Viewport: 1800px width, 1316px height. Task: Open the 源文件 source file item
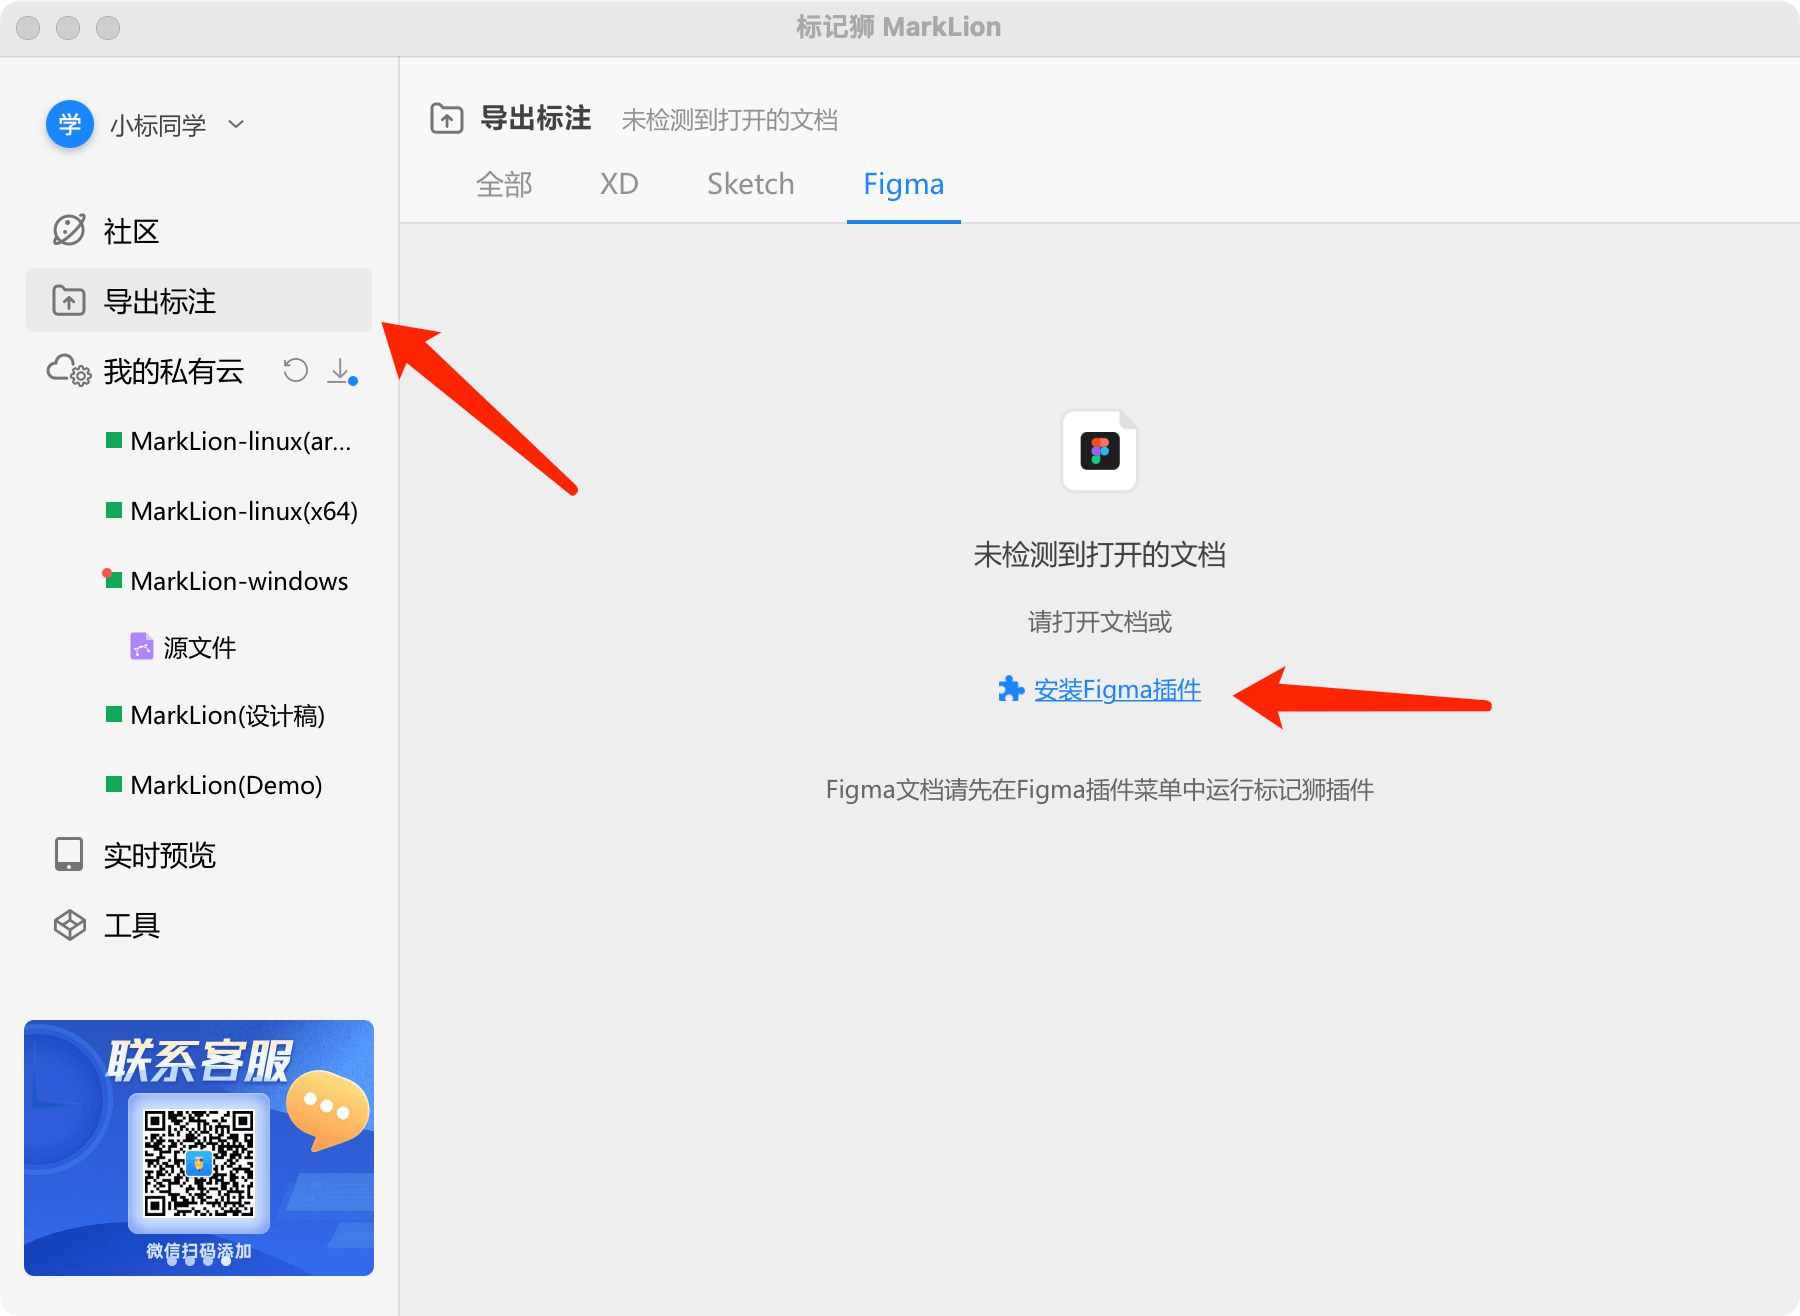199,648
